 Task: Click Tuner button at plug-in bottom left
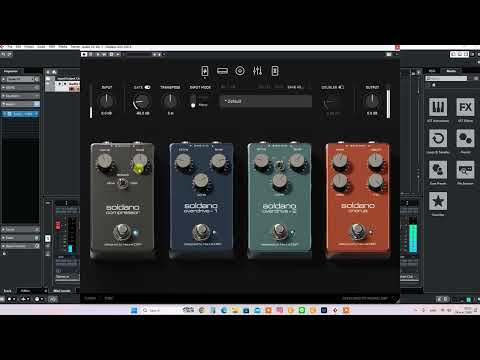90,298
